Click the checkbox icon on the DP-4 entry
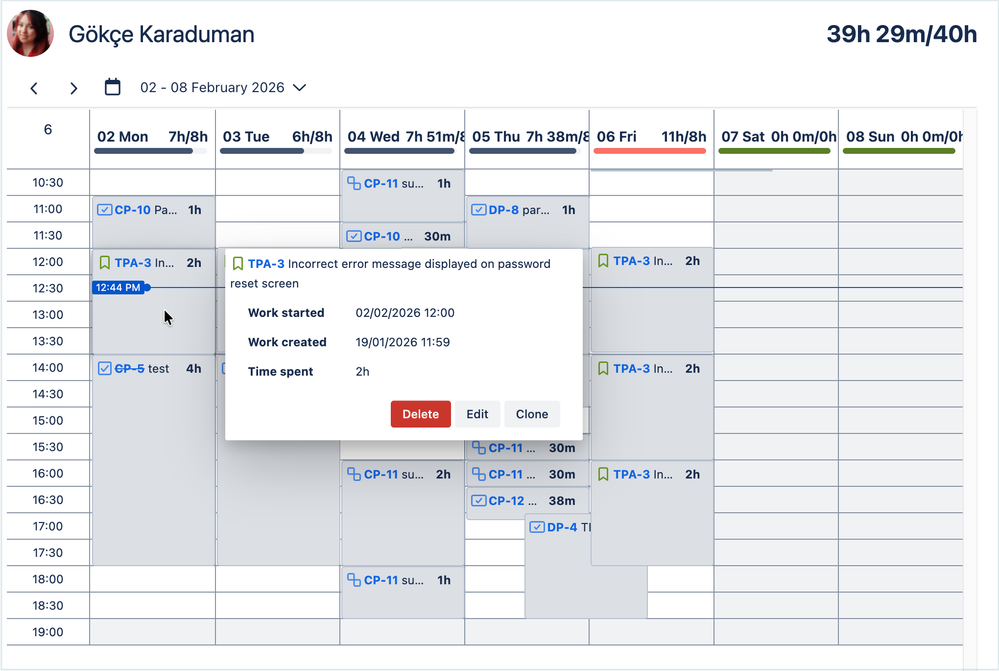 pos(536,527)
